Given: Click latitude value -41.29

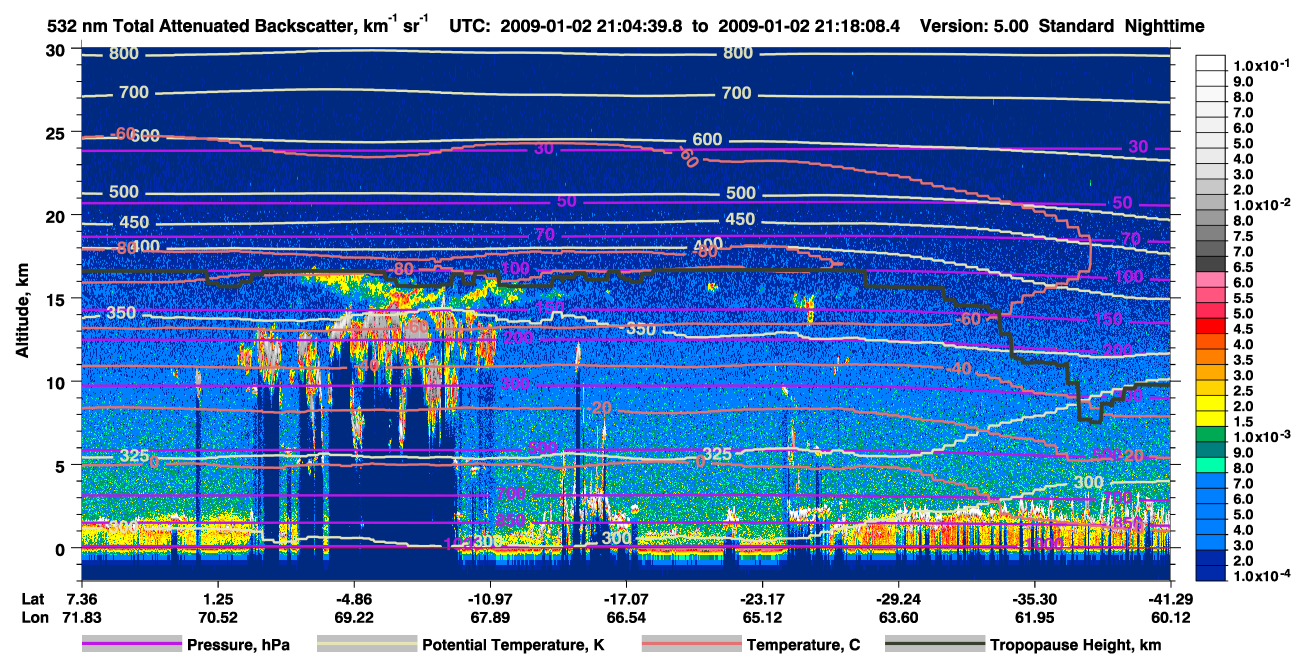Looking at the screenshot, I should click(x=1170, y=599).
